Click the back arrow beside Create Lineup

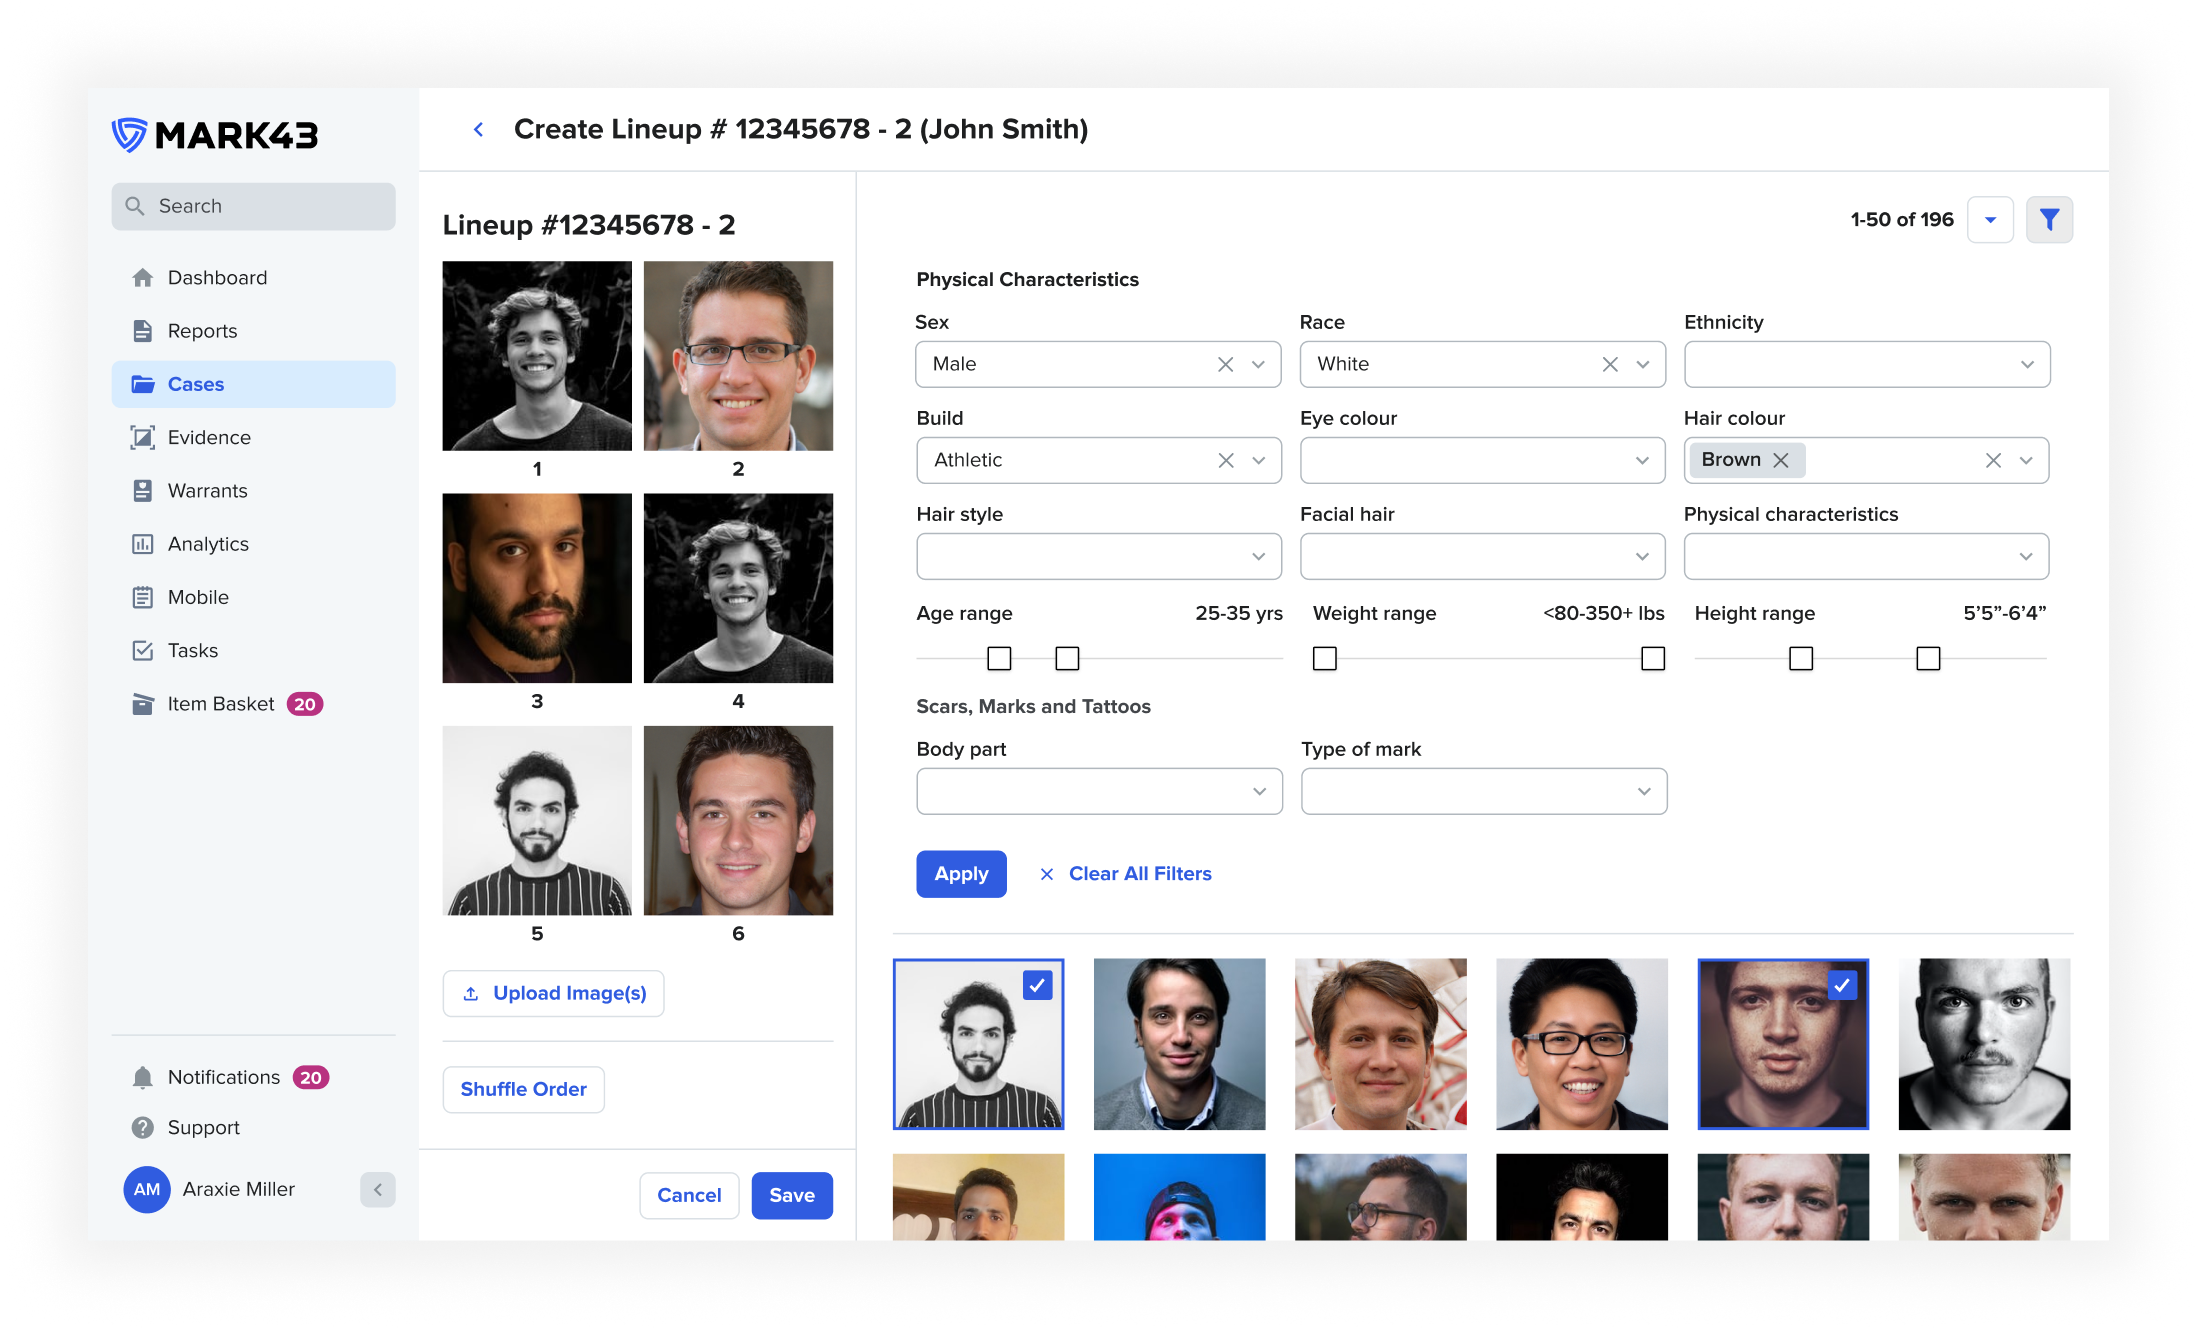[x=478, y=130]
